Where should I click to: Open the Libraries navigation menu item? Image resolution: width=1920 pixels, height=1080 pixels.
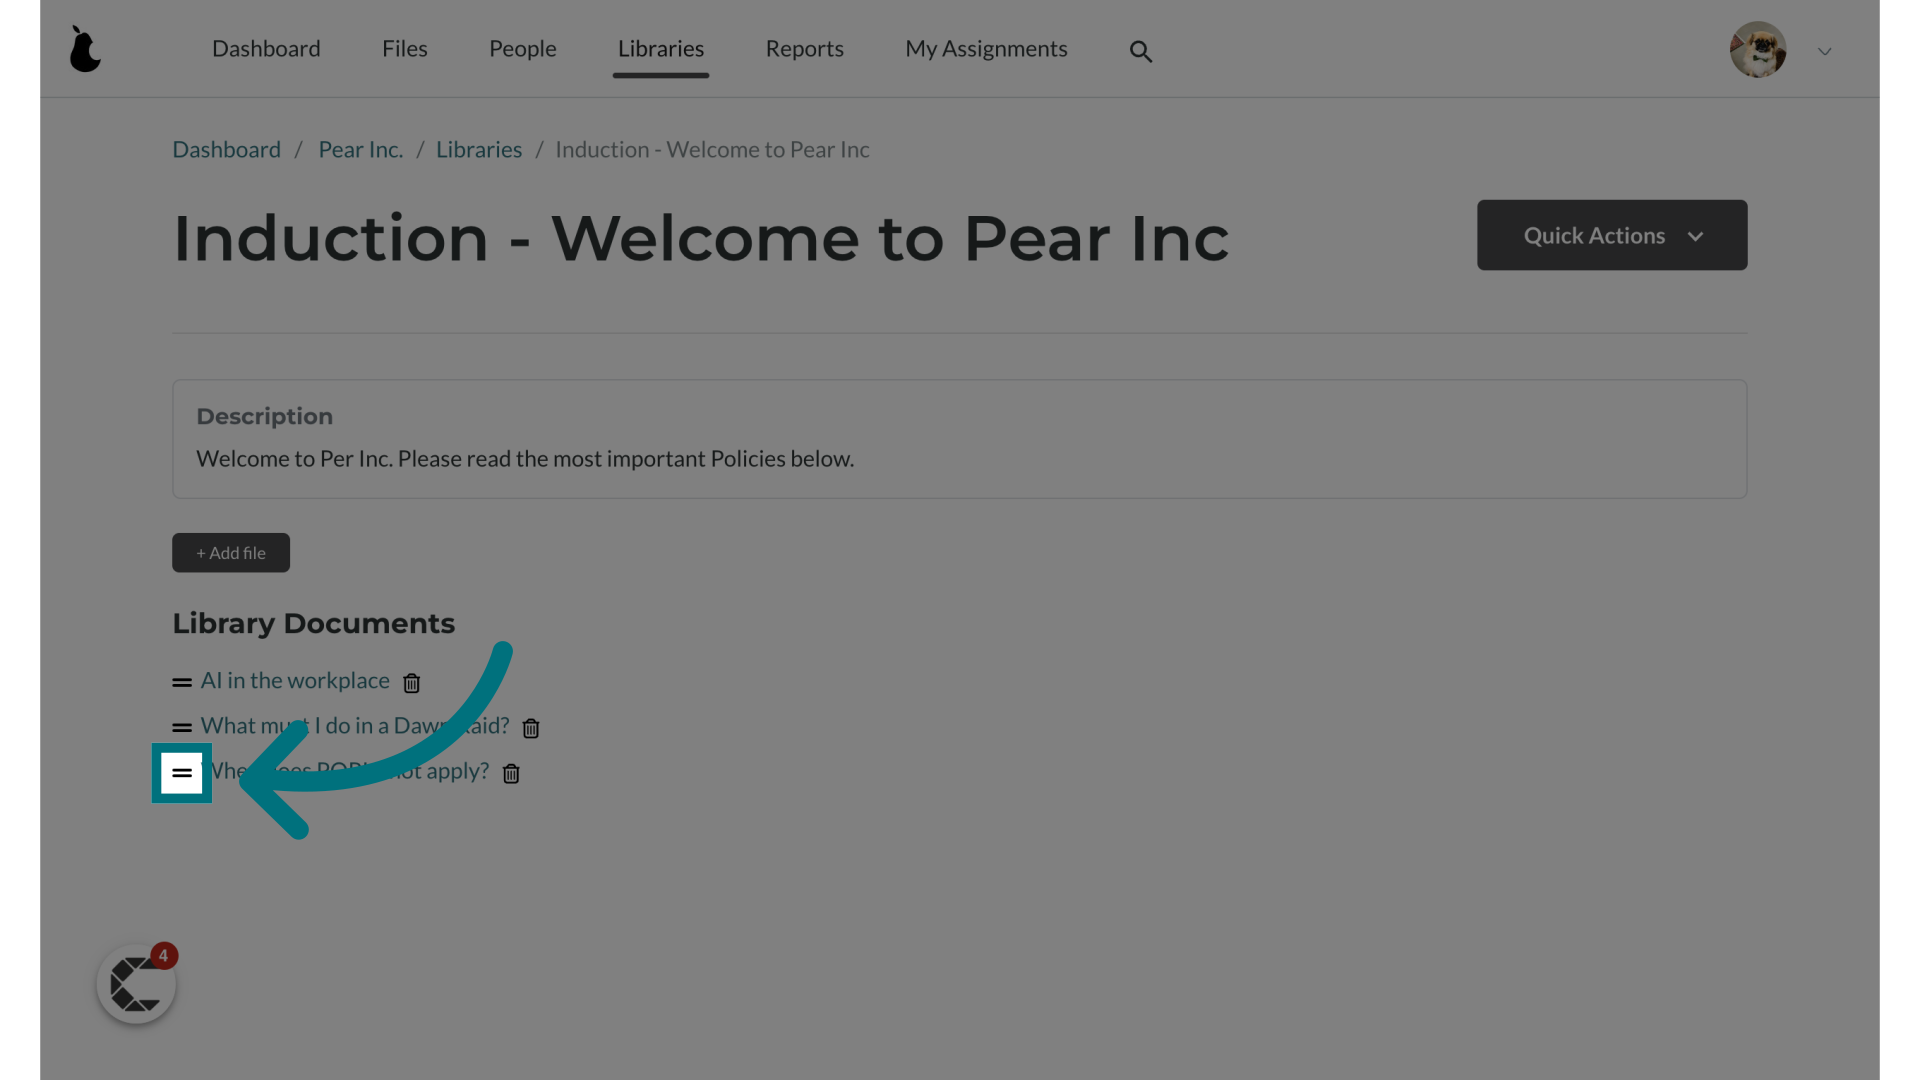point(661,47)
